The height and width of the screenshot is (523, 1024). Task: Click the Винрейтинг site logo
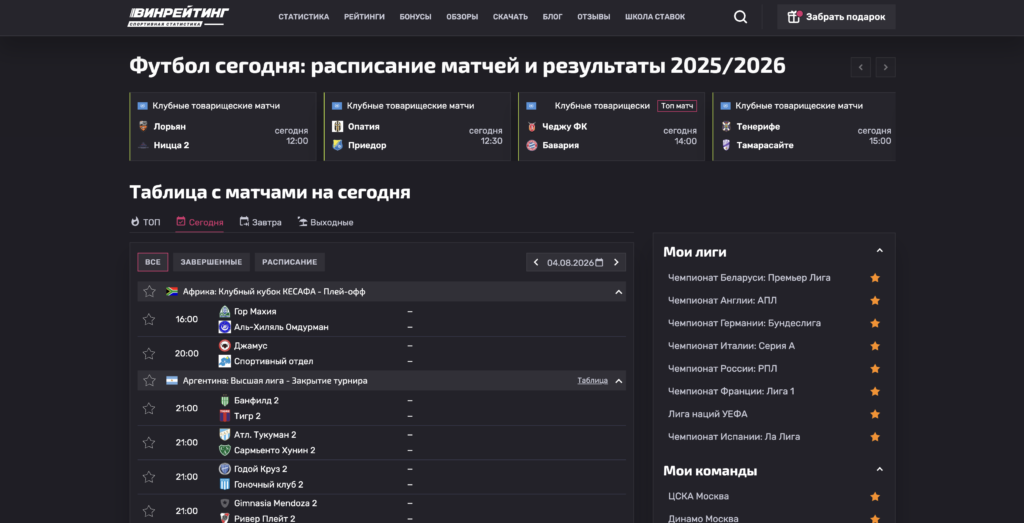point(178,17)
